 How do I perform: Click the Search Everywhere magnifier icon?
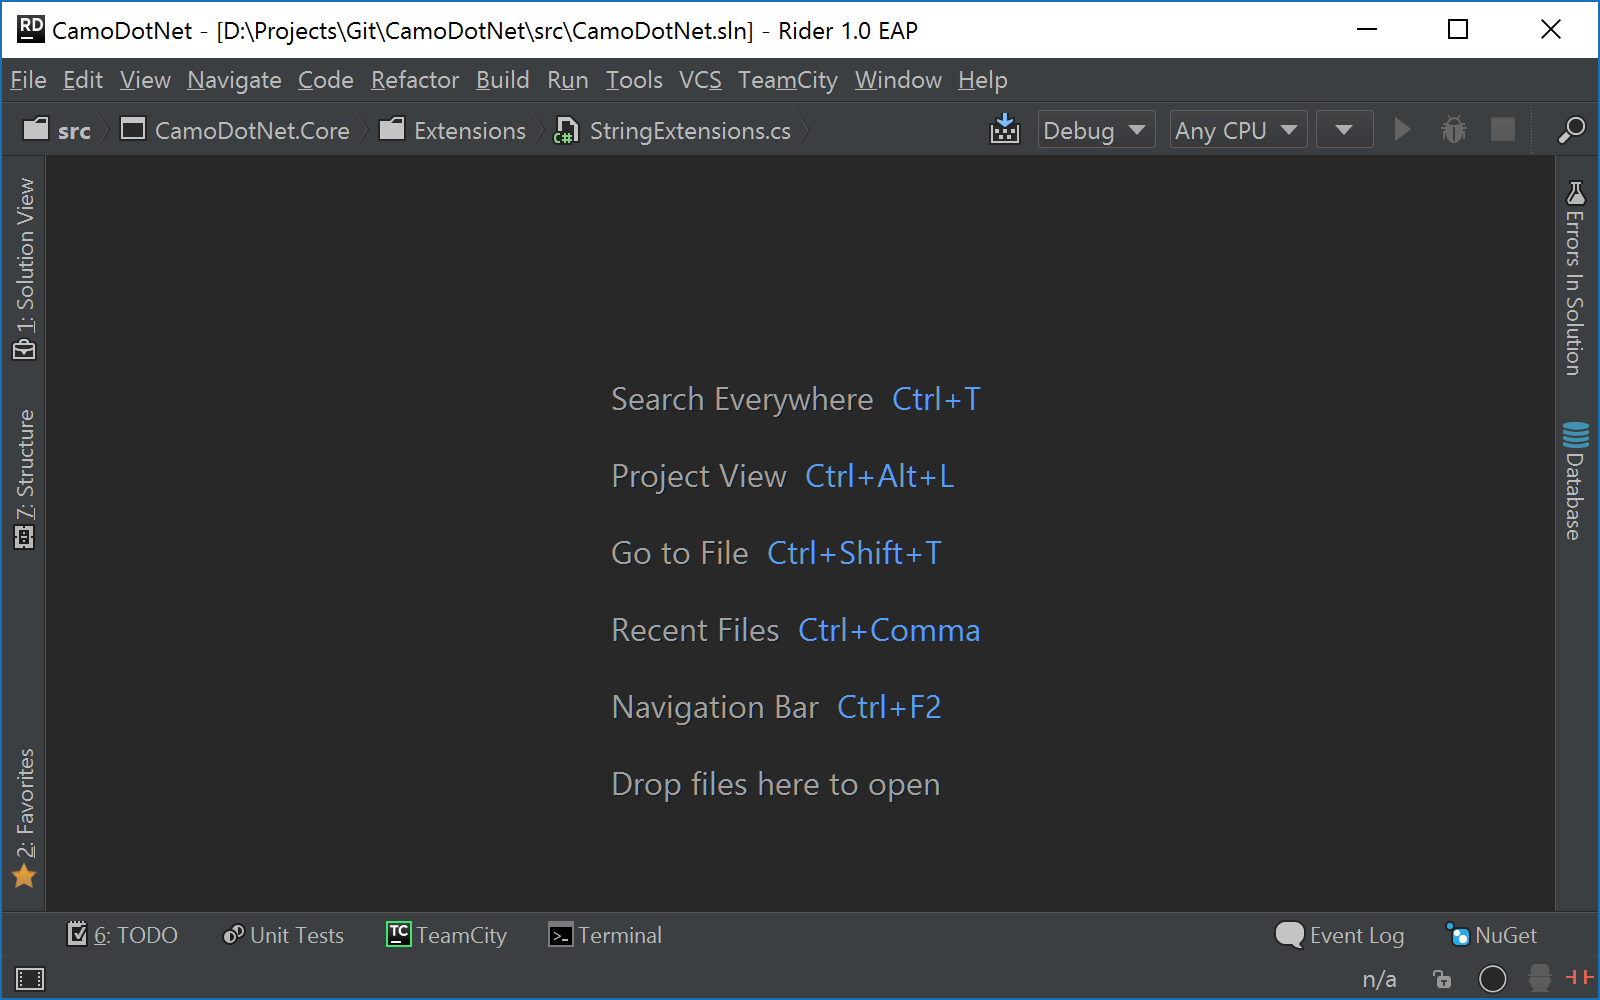tap(1571, 130)
